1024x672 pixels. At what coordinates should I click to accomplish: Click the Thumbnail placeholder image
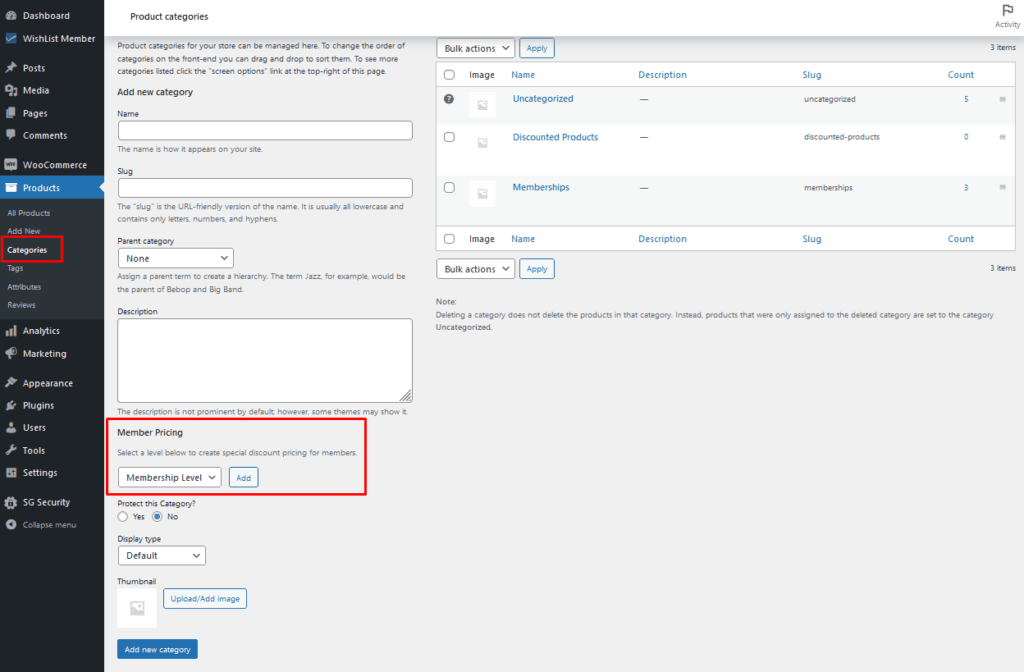(x=137, y=608)
